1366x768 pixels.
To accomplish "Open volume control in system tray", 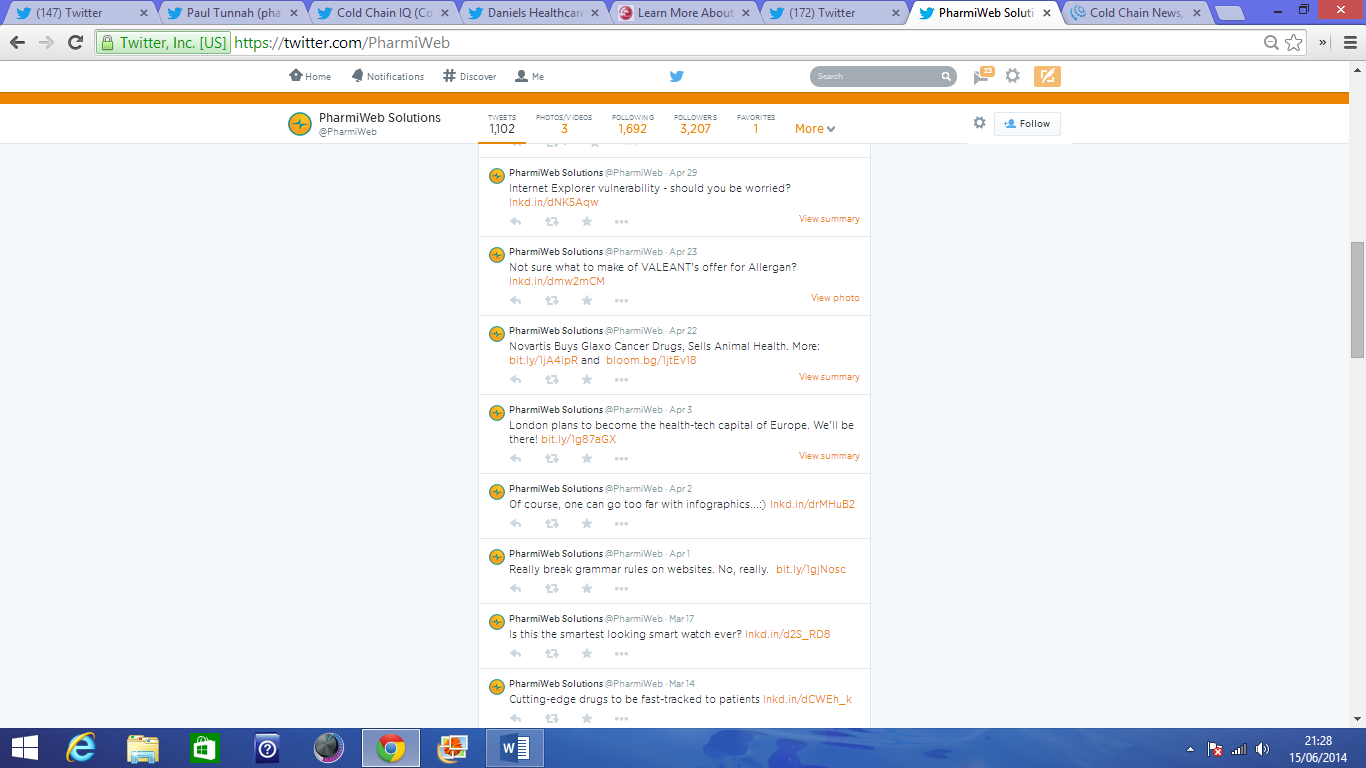I will pos(1262,748).
